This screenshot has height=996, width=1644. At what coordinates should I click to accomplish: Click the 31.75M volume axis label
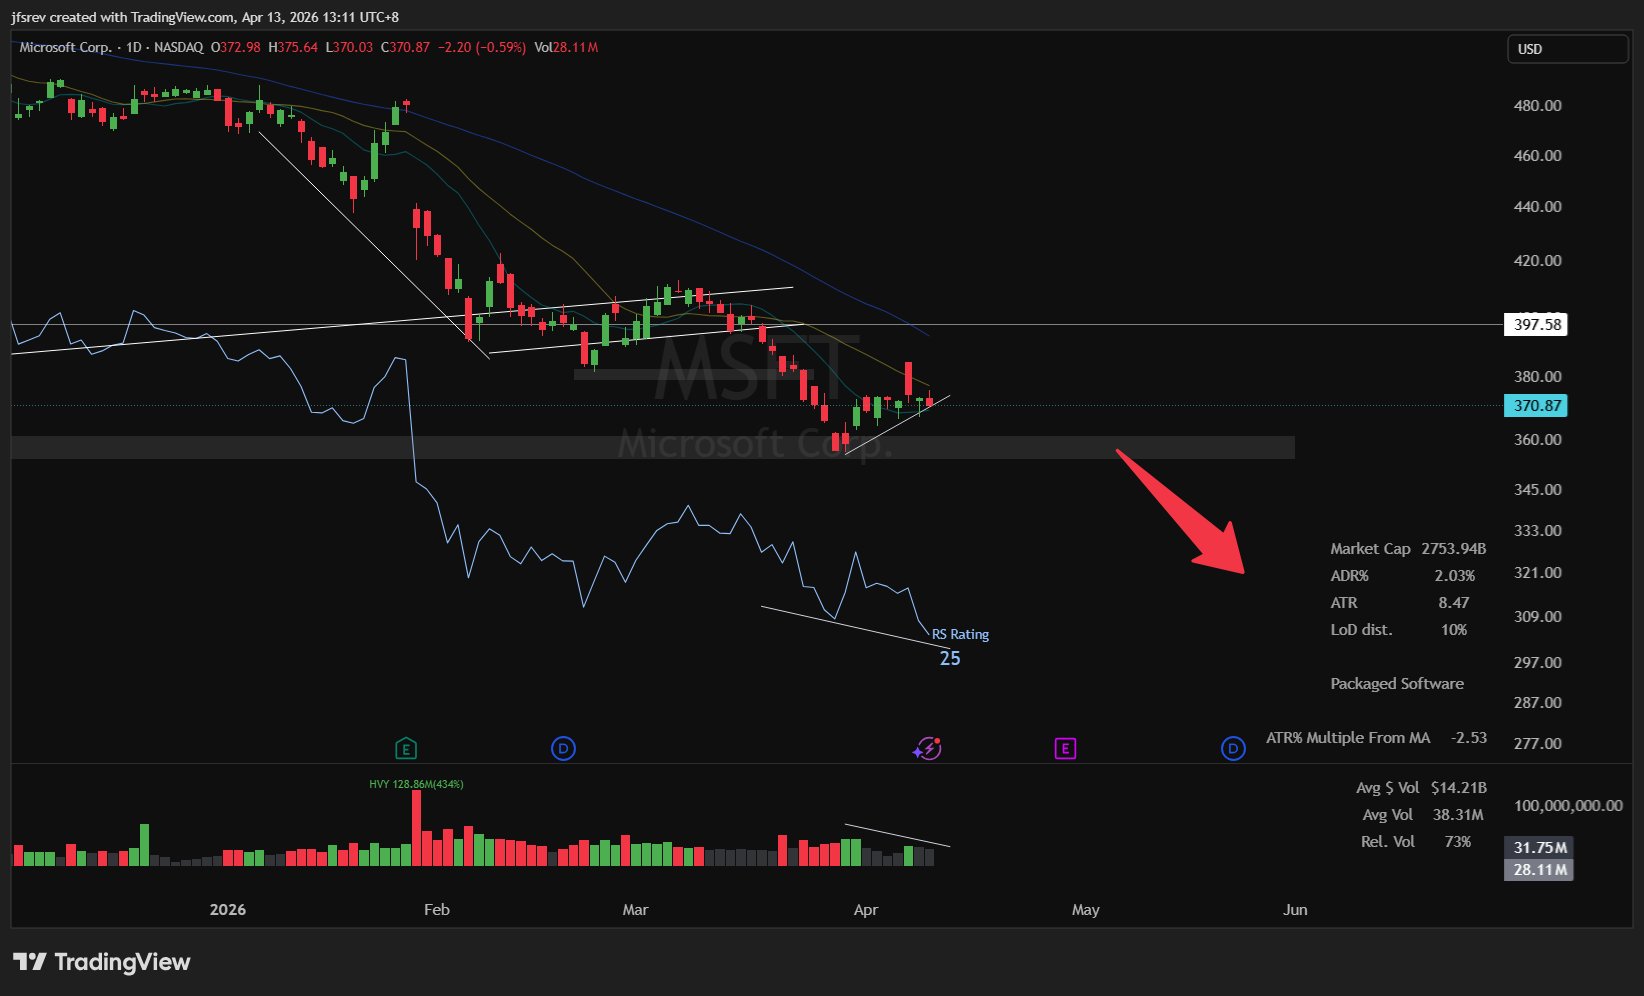point(1539,847)
